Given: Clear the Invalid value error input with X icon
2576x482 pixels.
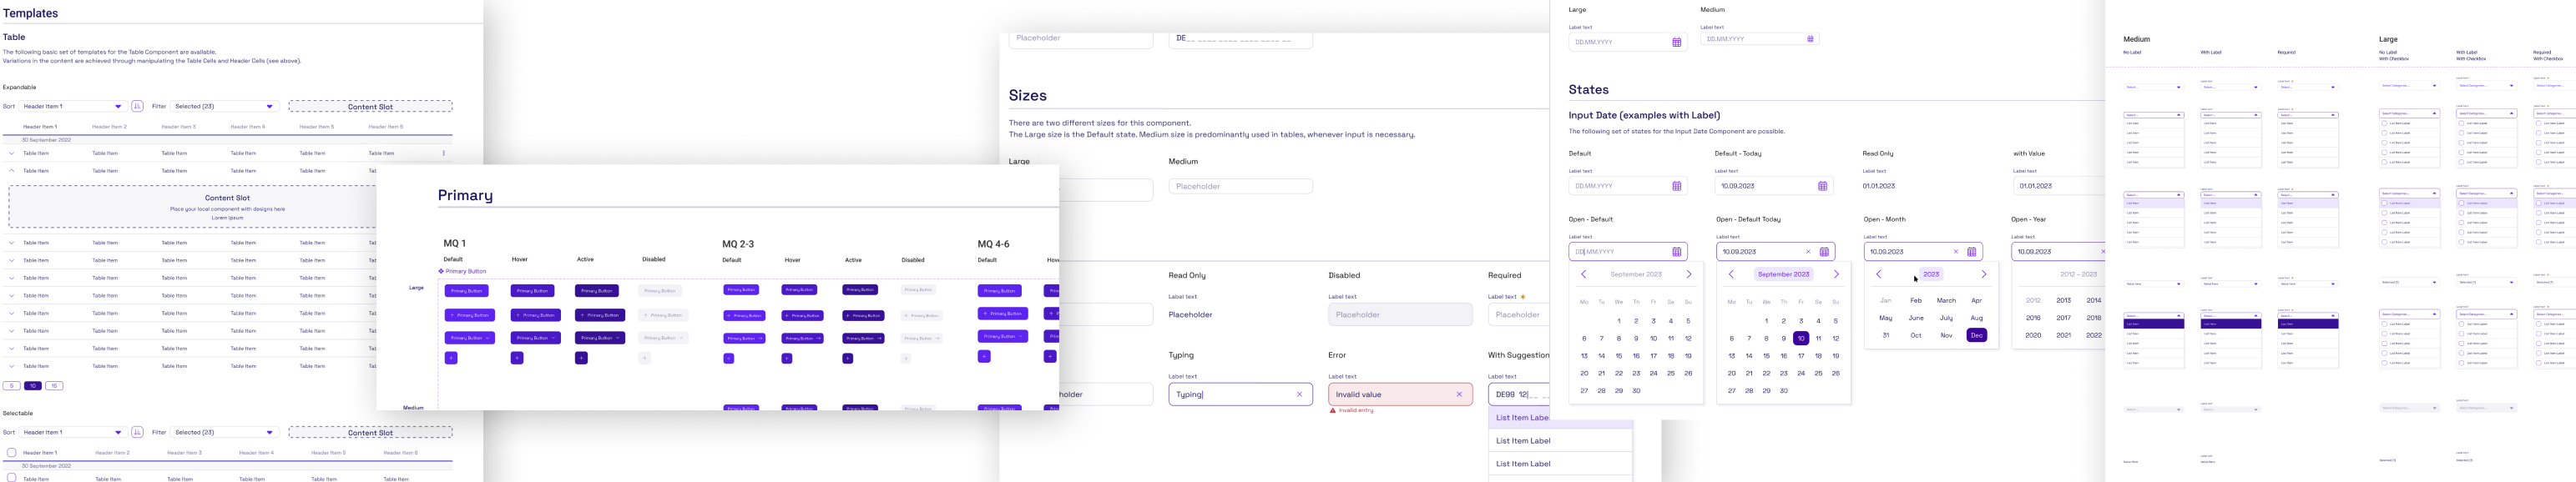Looking at the screenshot, I should [1459, 394].
